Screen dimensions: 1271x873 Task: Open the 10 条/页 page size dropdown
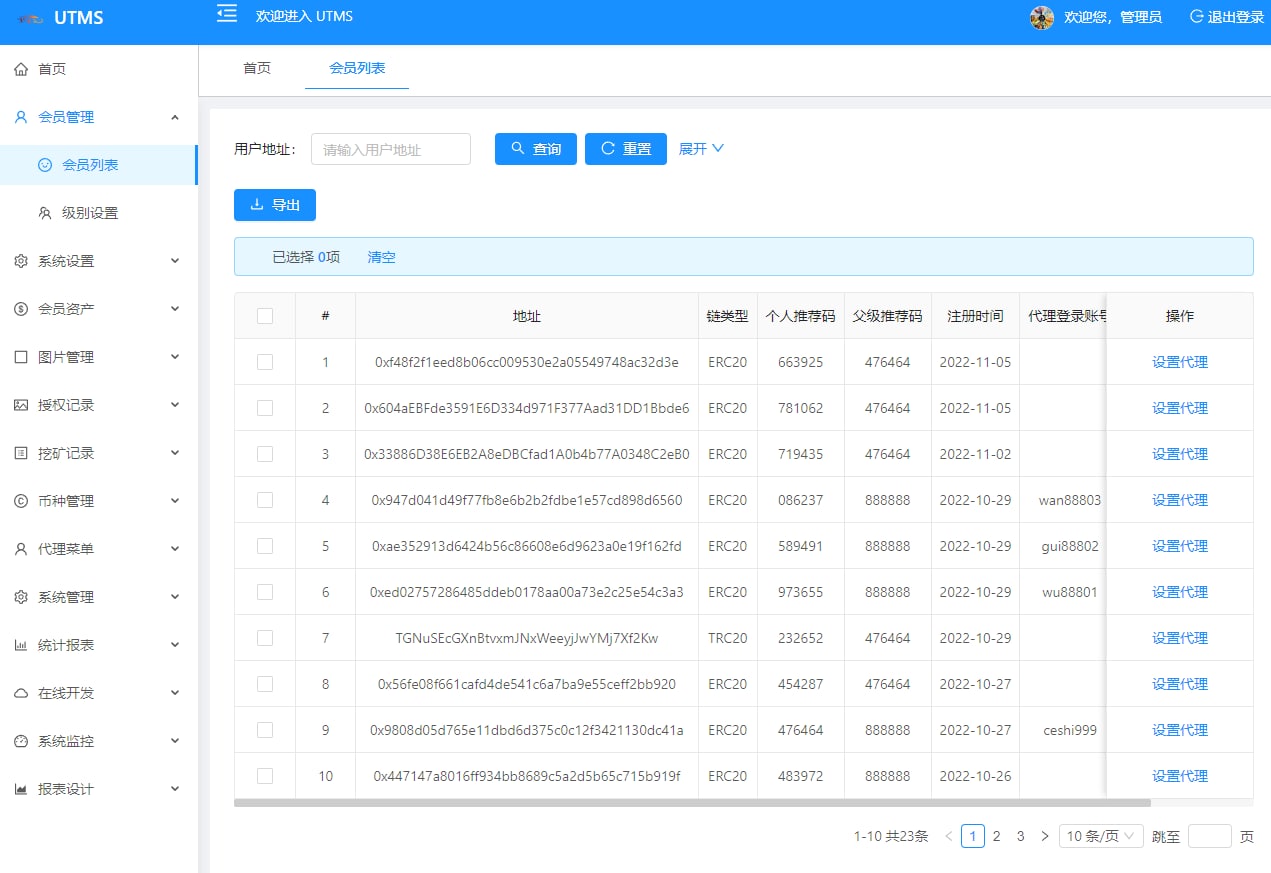click(1101, 836)
